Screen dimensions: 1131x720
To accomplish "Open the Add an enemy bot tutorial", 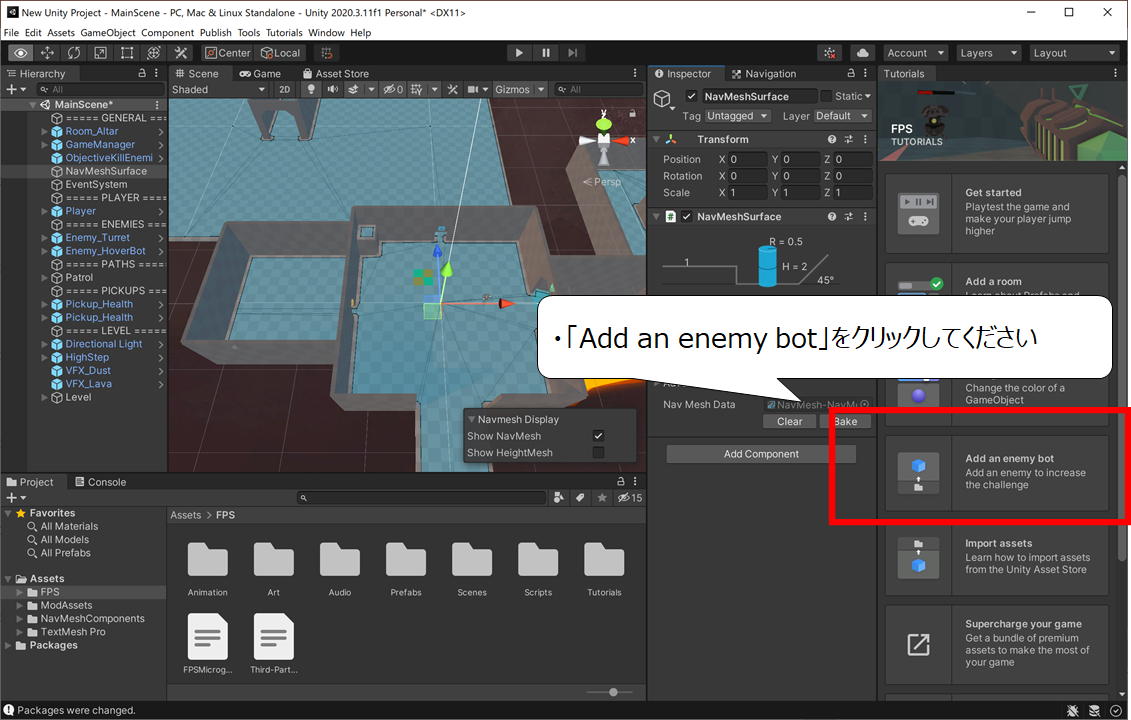I will tap(997, 473).
